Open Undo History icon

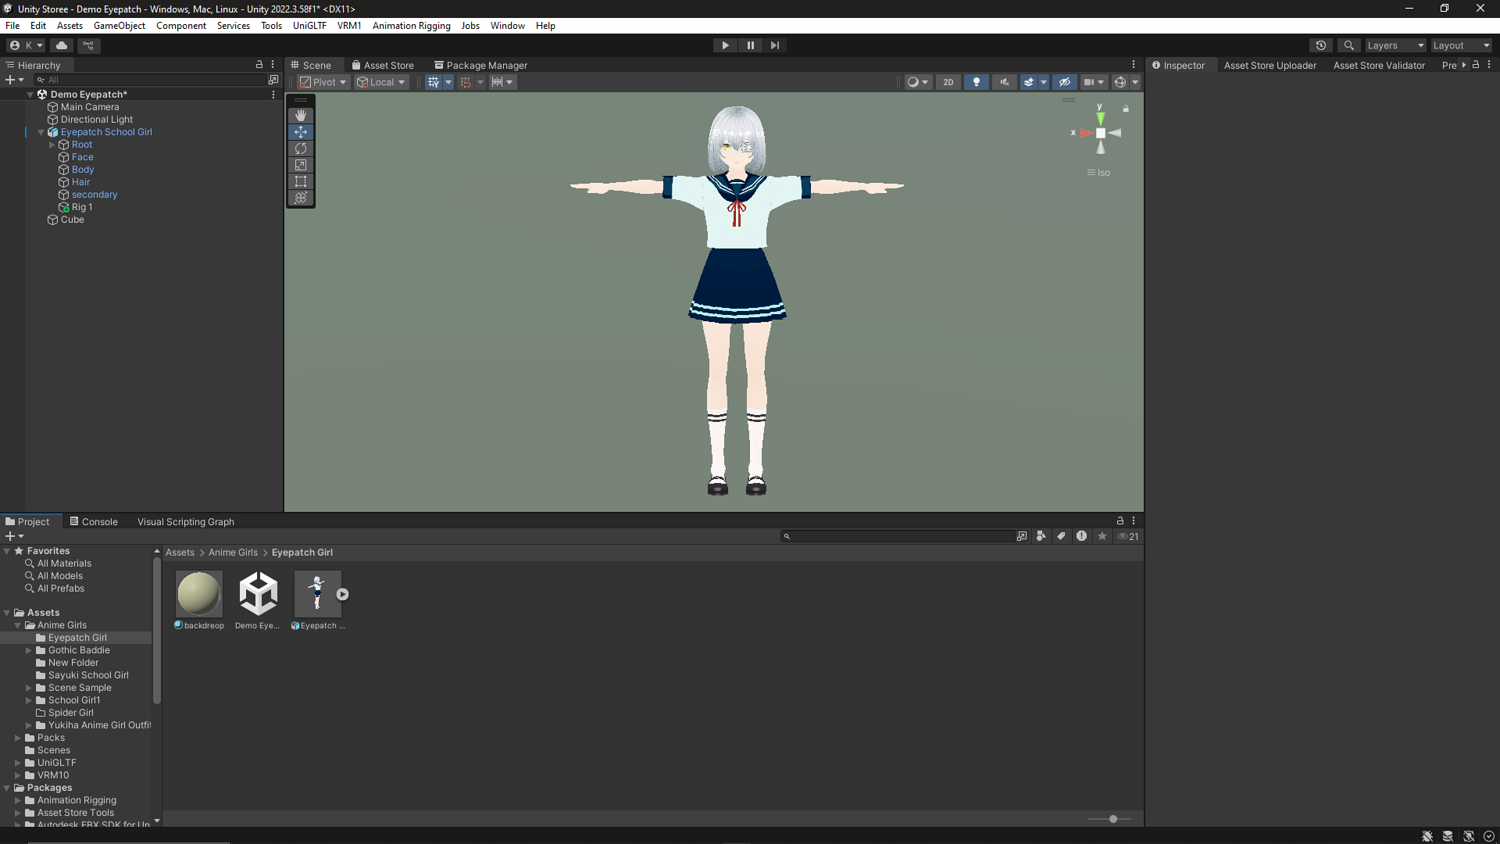pos(1321,45)
